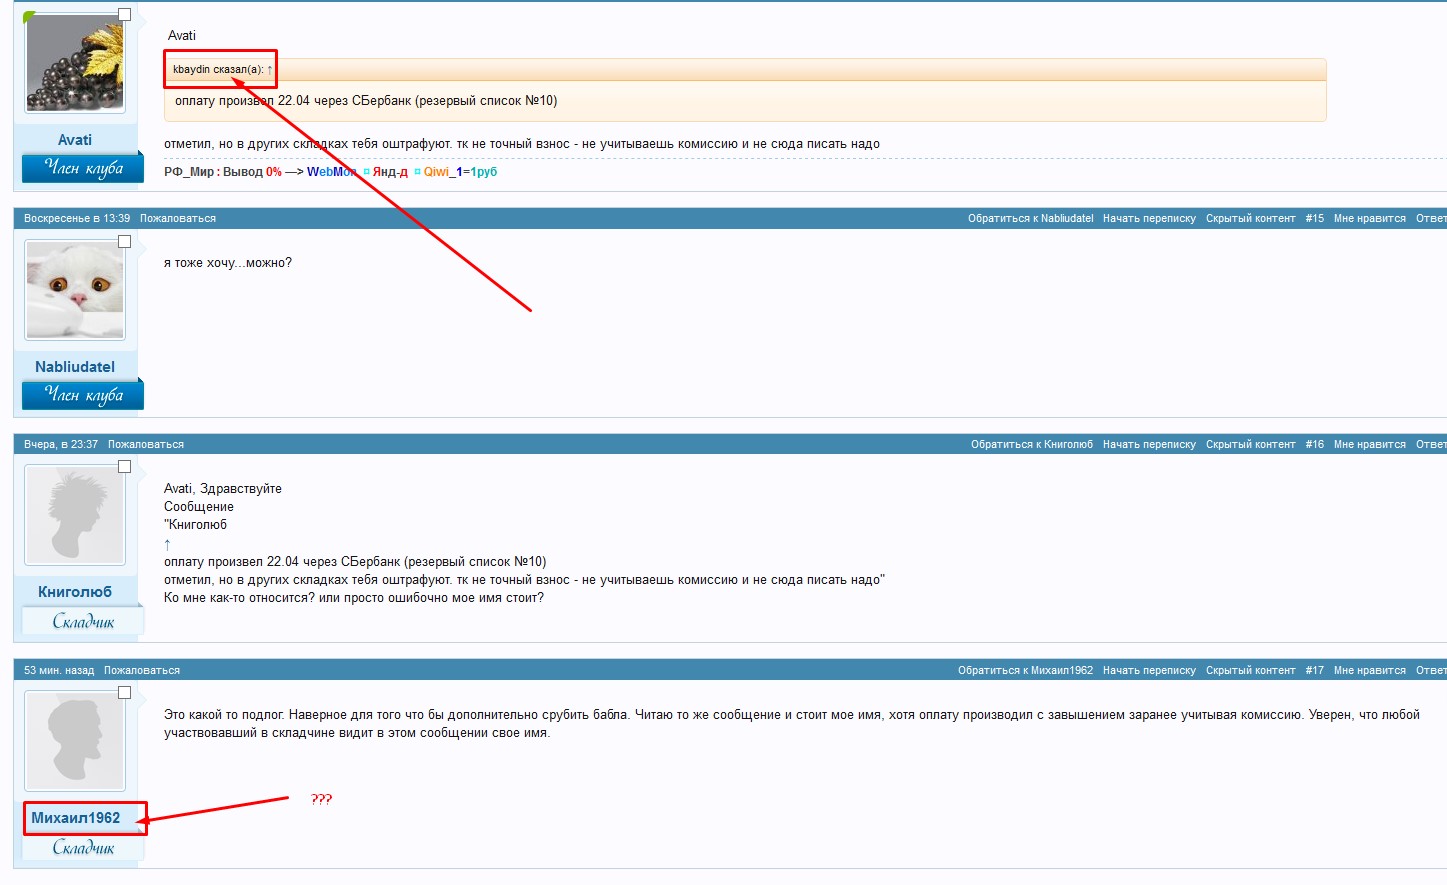Start a conversation from post #17
The height and width of the screenshot is (885, 1447).
(1149, 670)
